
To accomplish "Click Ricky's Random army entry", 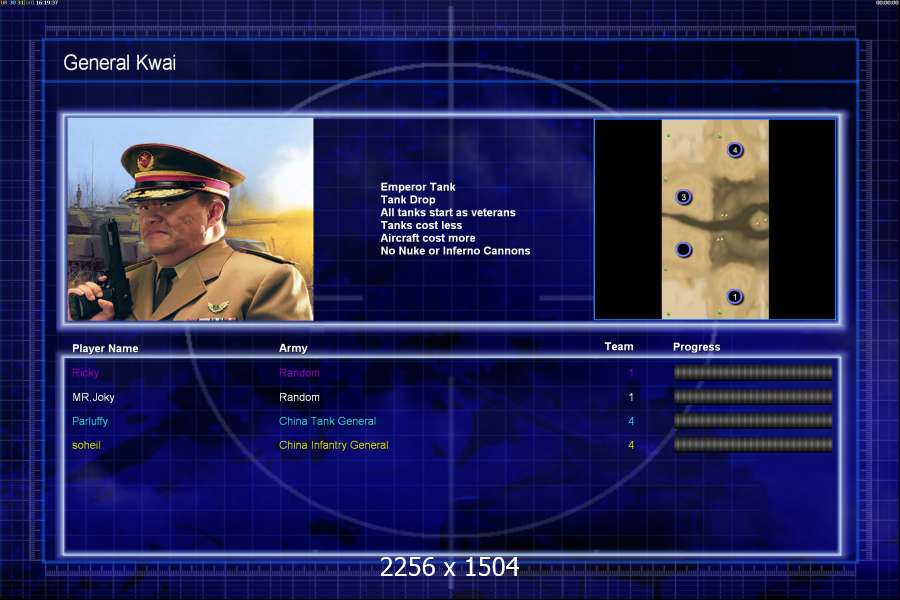I will [299, 373].
